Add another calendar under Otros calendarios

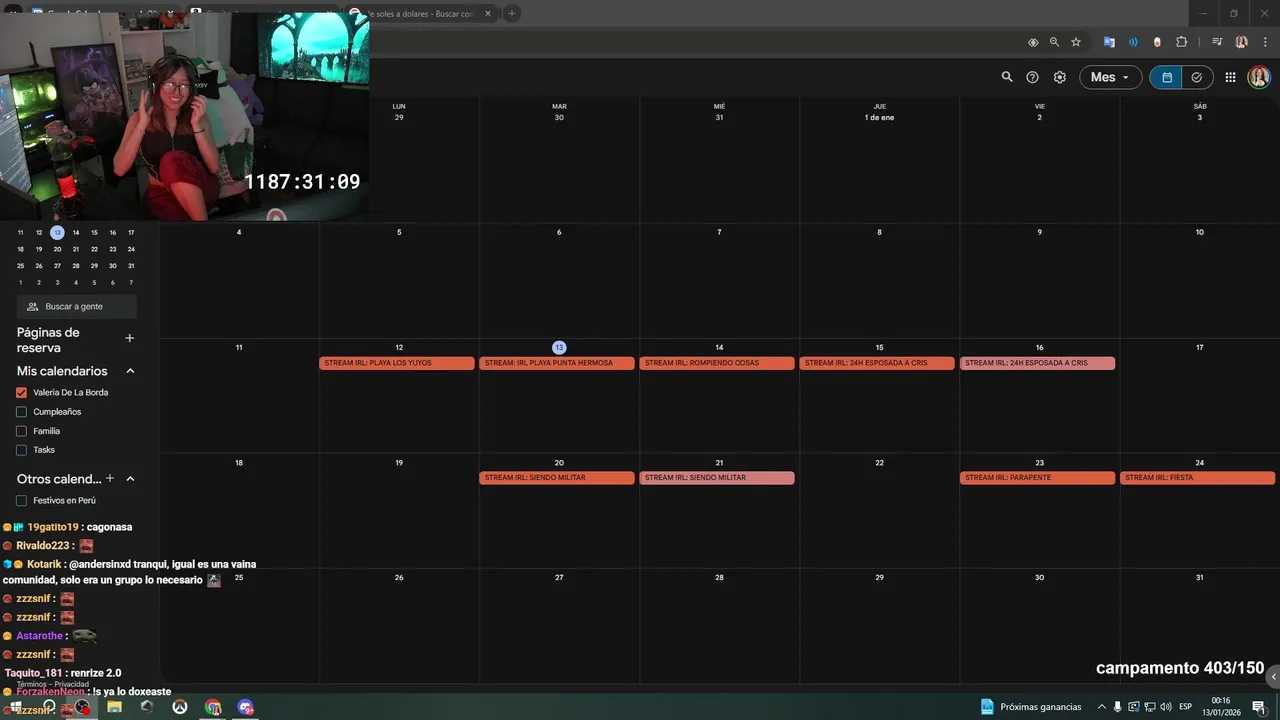110,479
